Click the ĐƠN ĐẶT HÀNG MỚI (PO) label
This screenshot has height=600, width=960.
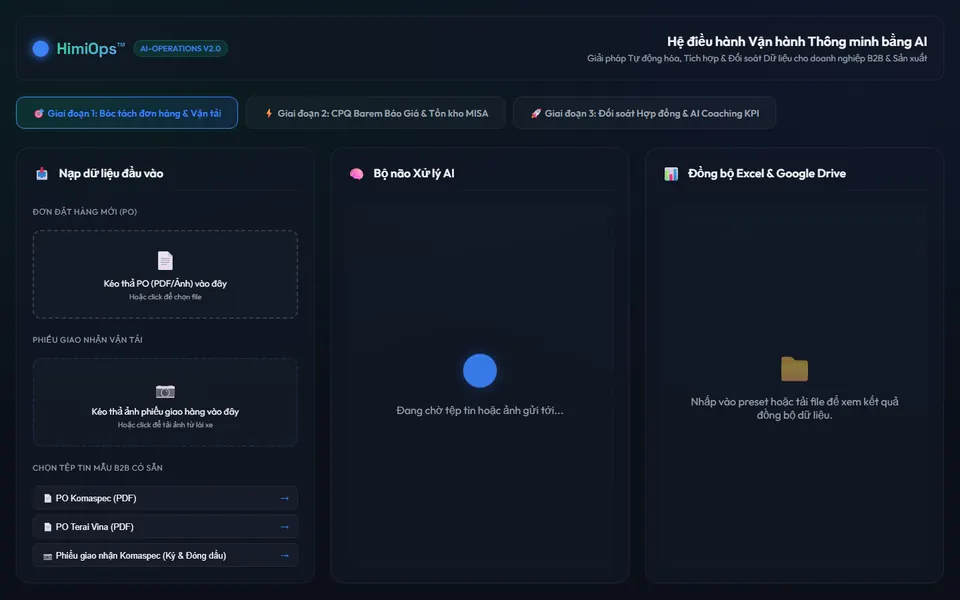(84, 212)
